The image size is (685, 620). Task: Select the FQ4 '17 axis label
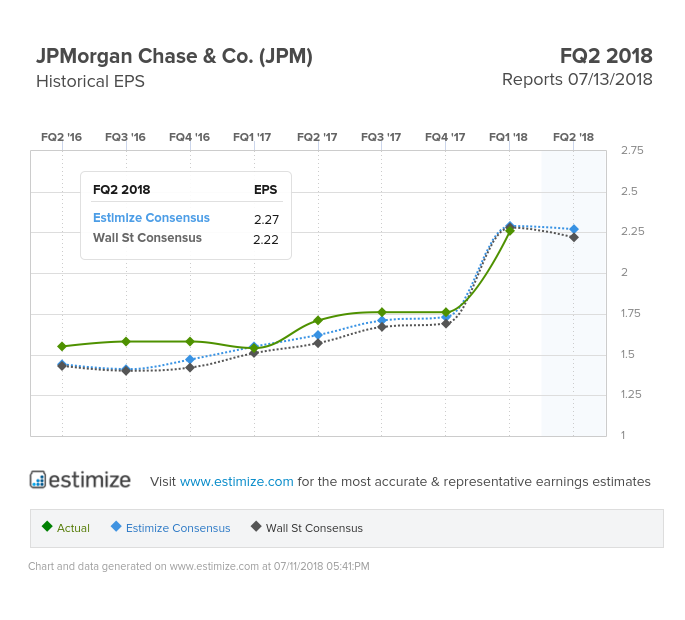445,137
